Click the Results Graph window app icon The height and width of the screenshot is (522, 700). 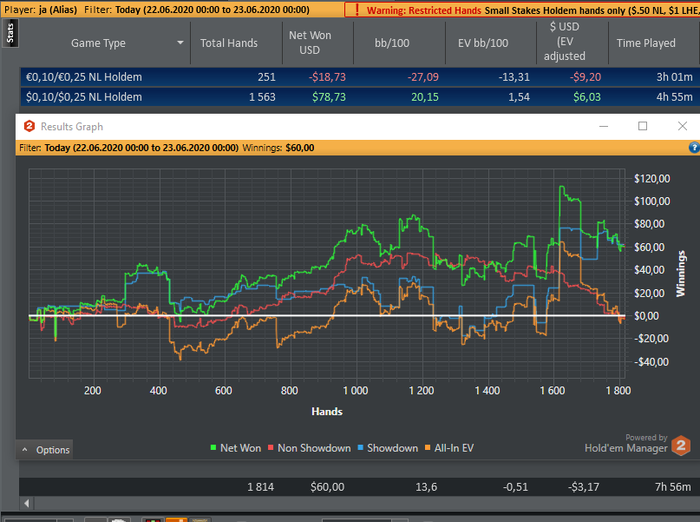pos(29,126)
